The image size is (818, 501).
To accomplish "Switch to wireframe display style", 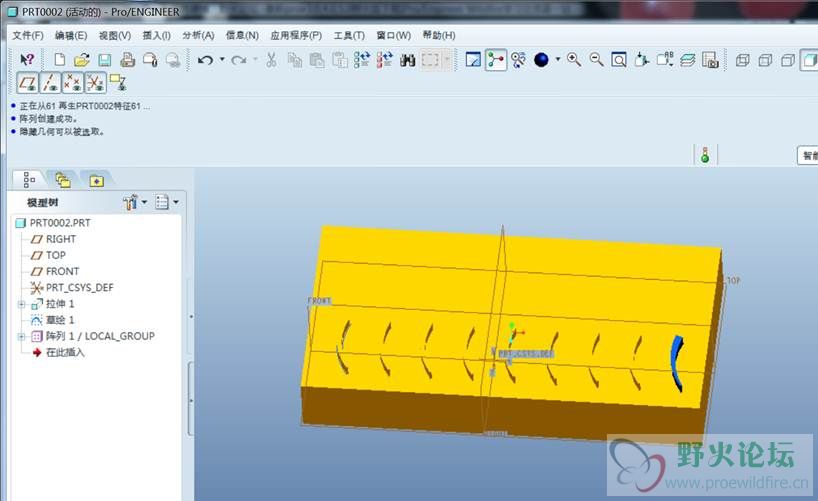I will coord(742,61).
